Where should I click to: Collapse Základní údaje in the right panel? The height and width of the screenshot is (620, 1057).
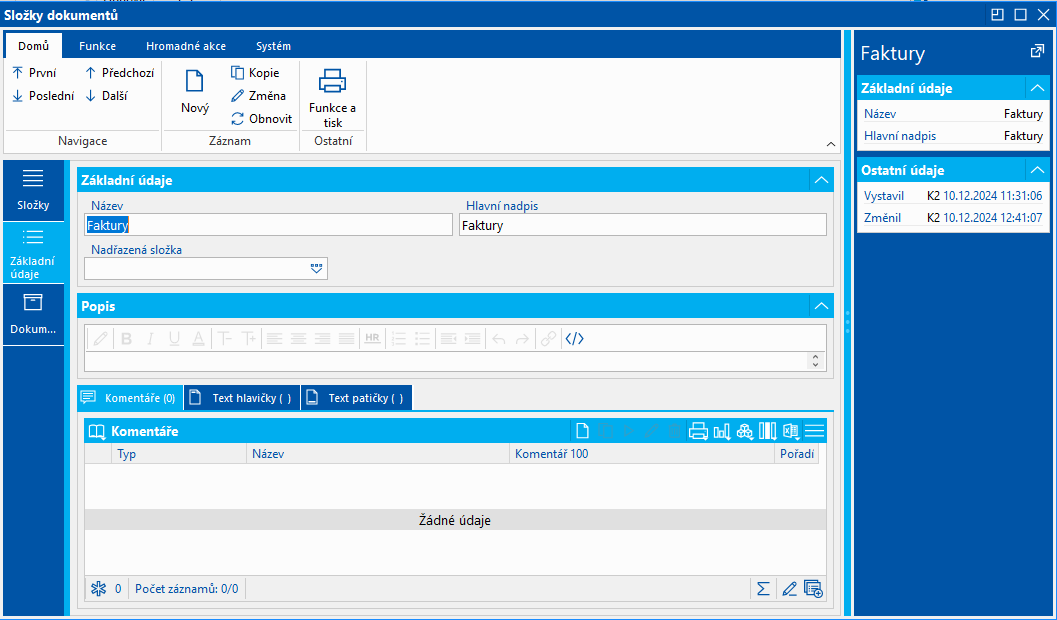point(1037,88)
